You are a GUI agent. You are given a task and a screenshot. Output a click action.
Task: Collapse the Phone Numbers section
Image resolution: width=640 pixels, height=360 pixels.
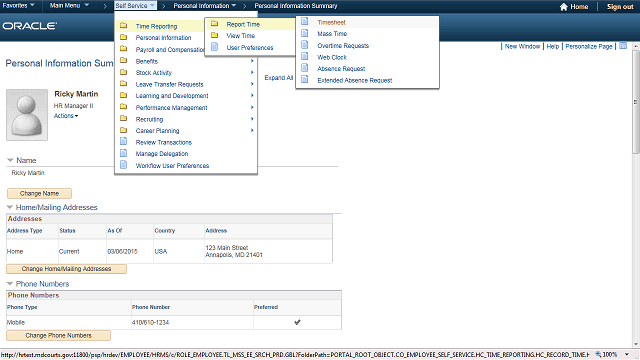(x=10, y=283)
